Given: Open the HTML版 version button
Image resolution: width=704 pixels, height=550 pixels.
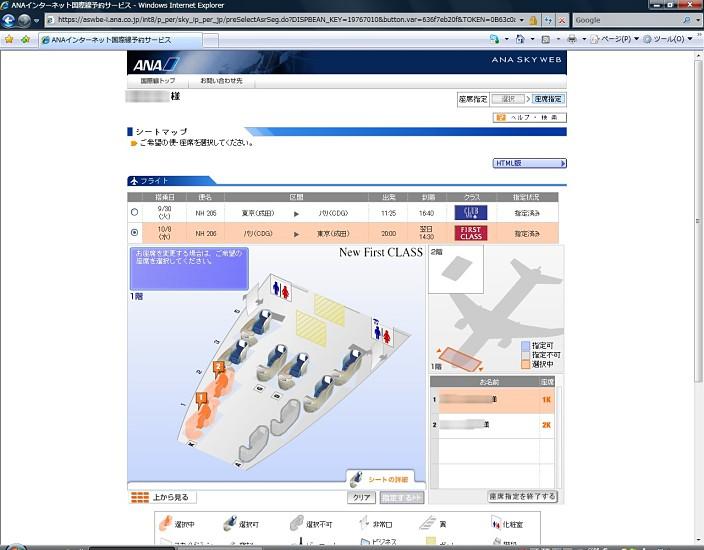Looking at the screenshot, I should (x=530, y=163).
